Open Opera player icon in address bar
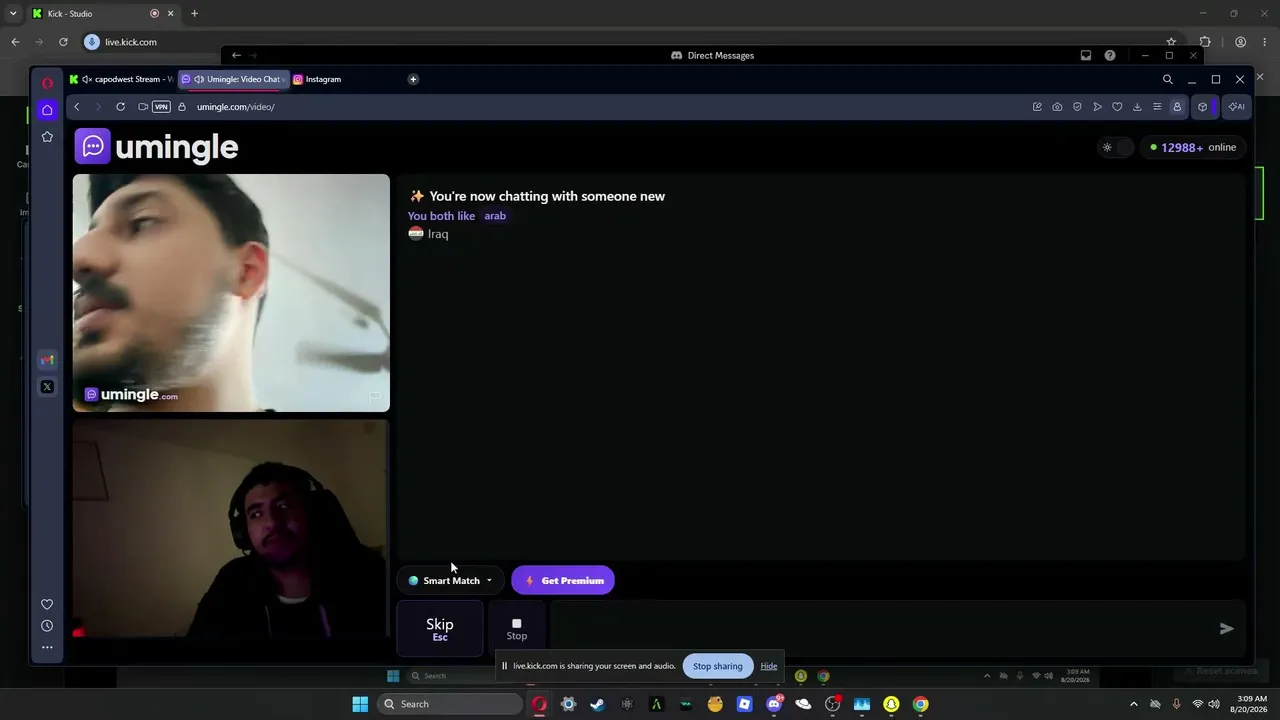This screenshot has height=720, width=1280. 1097,107
